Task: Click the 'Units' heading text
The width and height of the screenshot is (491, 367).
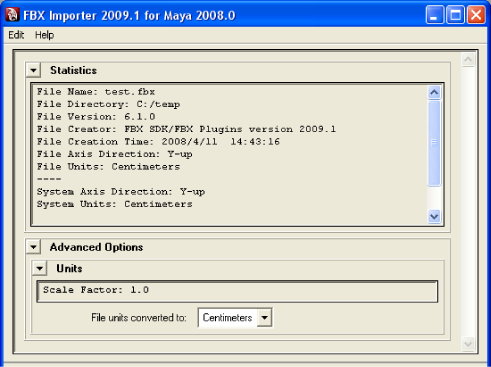Action: (x=69, y=268)
